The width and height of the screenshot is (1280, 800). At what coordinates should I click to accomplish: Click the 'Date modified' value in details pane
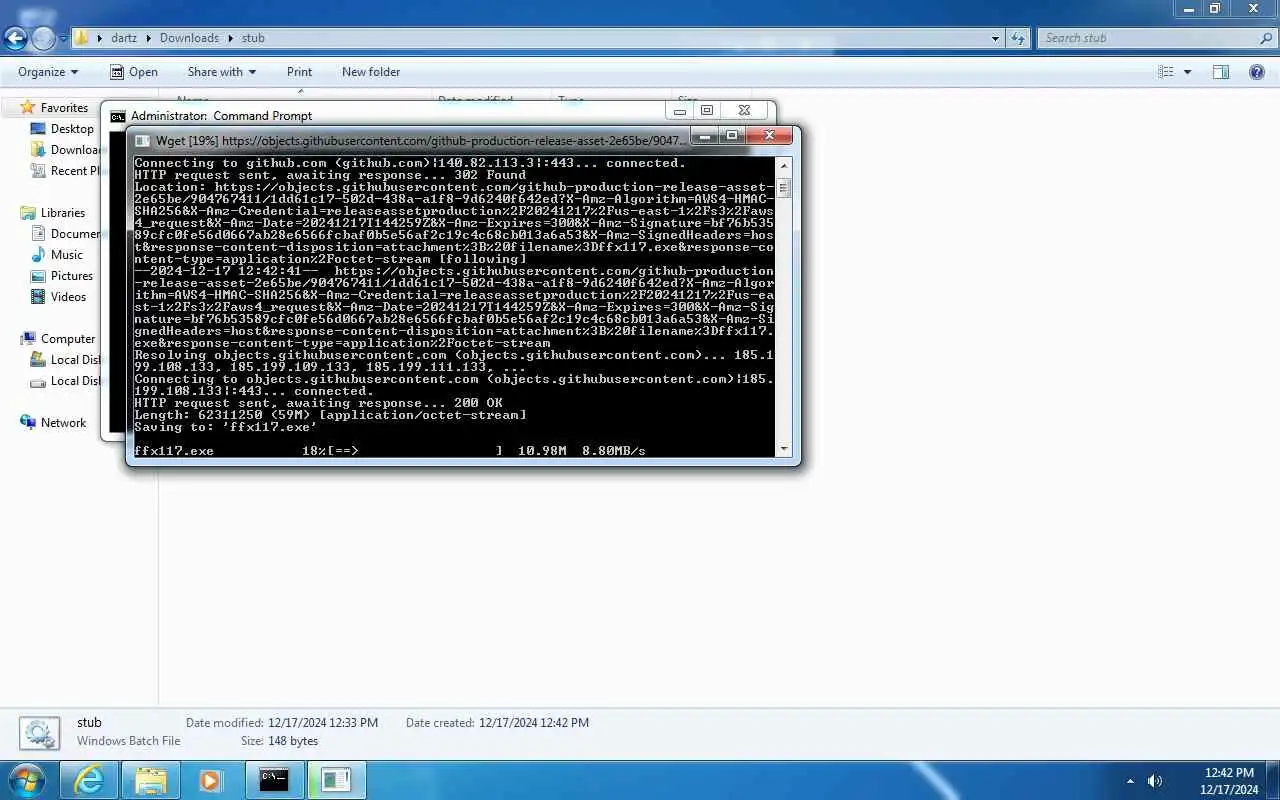tap(322, 723)
